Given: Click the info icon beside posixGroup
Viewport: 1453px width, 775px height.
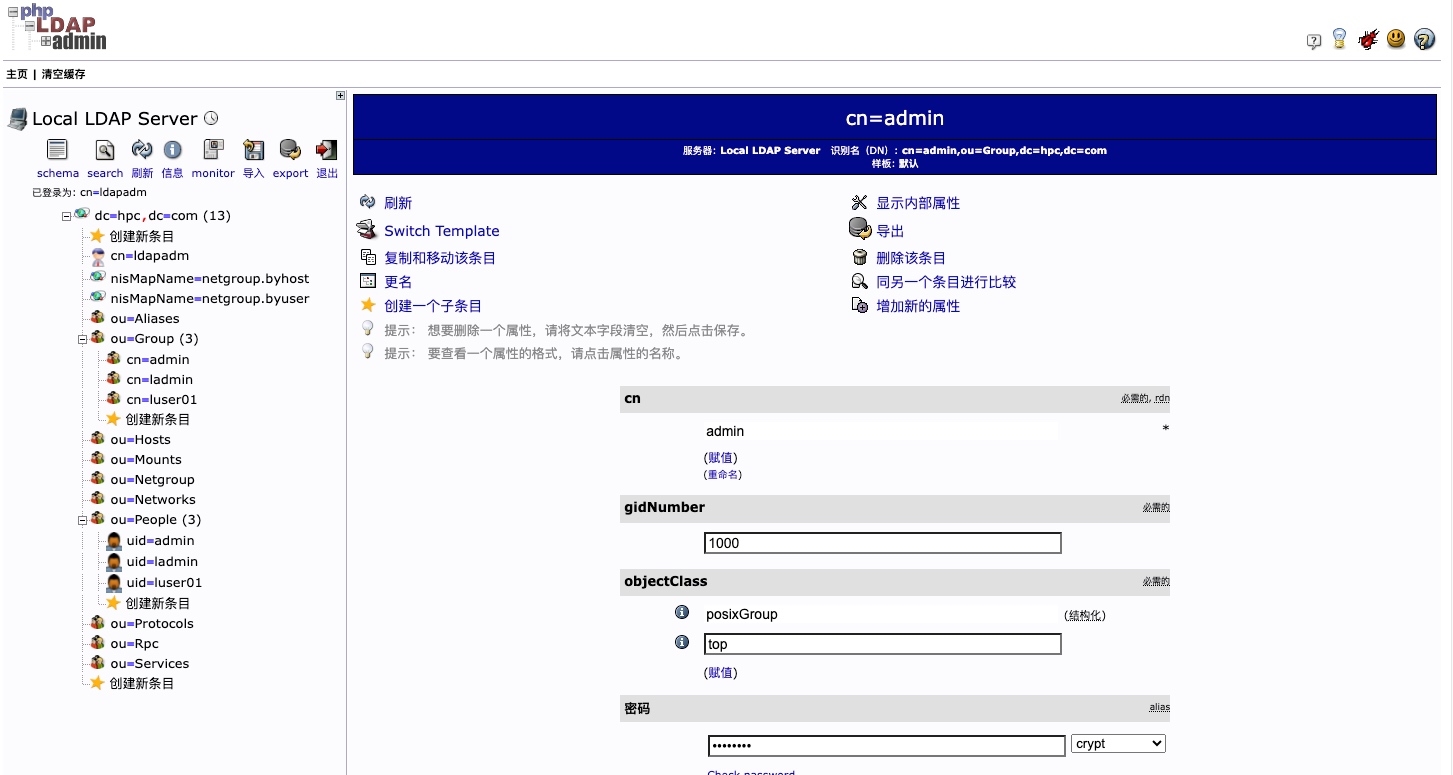Looking at the screenshot, I should pyautogui.click(x=681, y=612).
